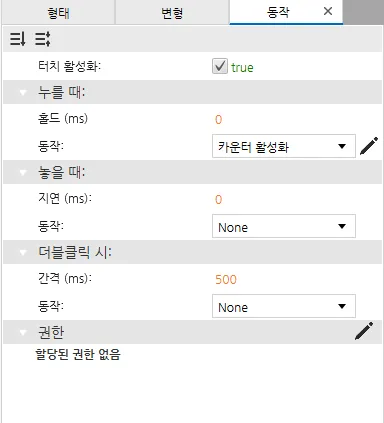The image size is (384, 423).
Task: Open the 더블클릭 시 action None dropdown
Action: coord(284,306)
